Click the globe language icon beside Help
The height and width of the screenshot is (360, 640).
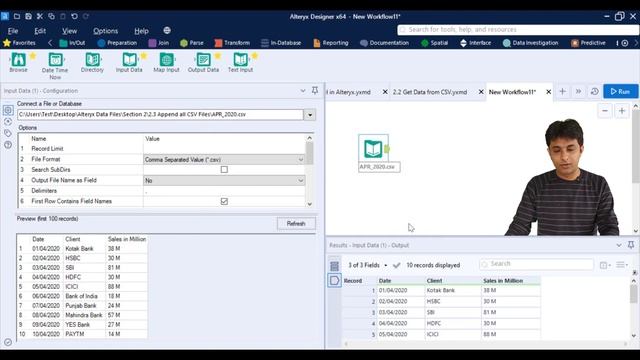pyautogui.click(x=167, y=31)
